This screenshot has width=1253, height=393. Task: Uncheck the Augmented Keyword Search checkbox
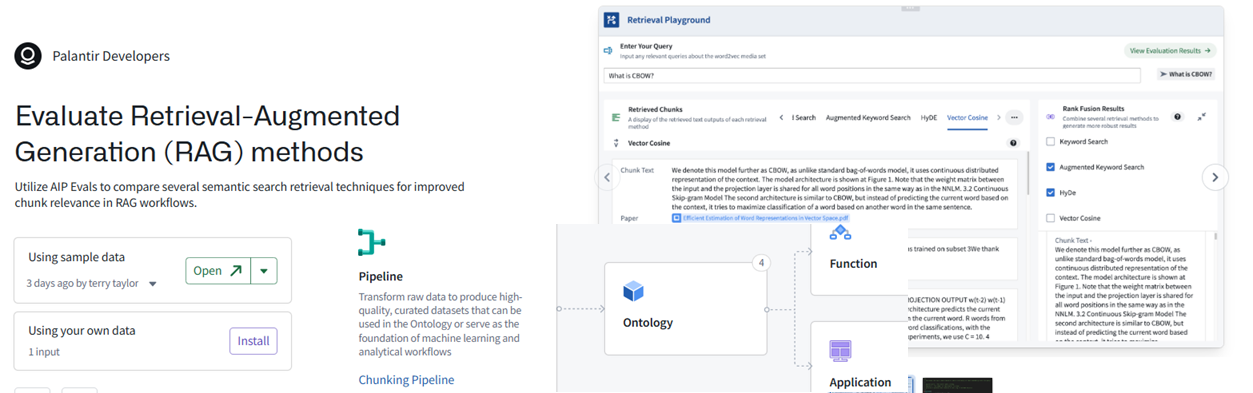[1049, 167]
